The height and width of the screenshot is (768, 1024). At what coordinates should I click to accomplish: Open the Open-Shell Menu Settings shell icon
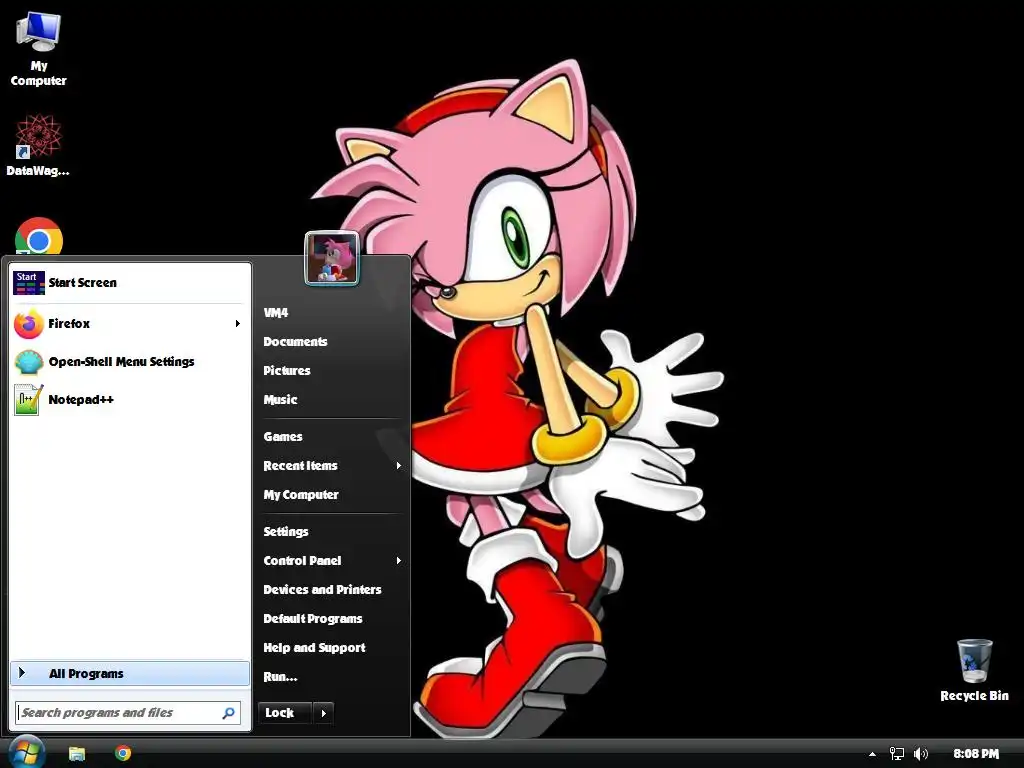(29, 362)
